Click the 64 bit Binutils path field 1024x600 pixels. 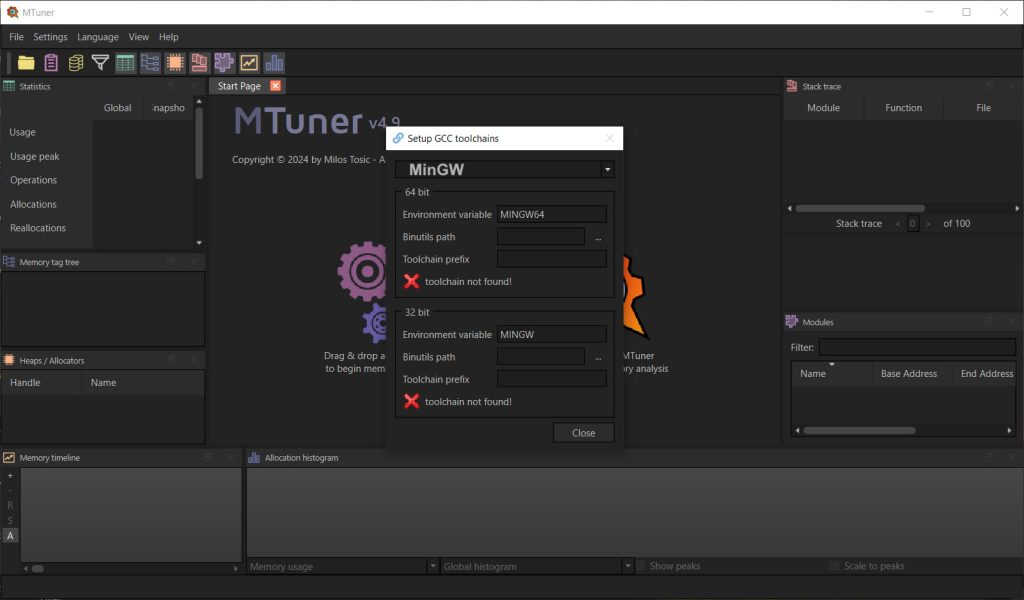(541, 237)
